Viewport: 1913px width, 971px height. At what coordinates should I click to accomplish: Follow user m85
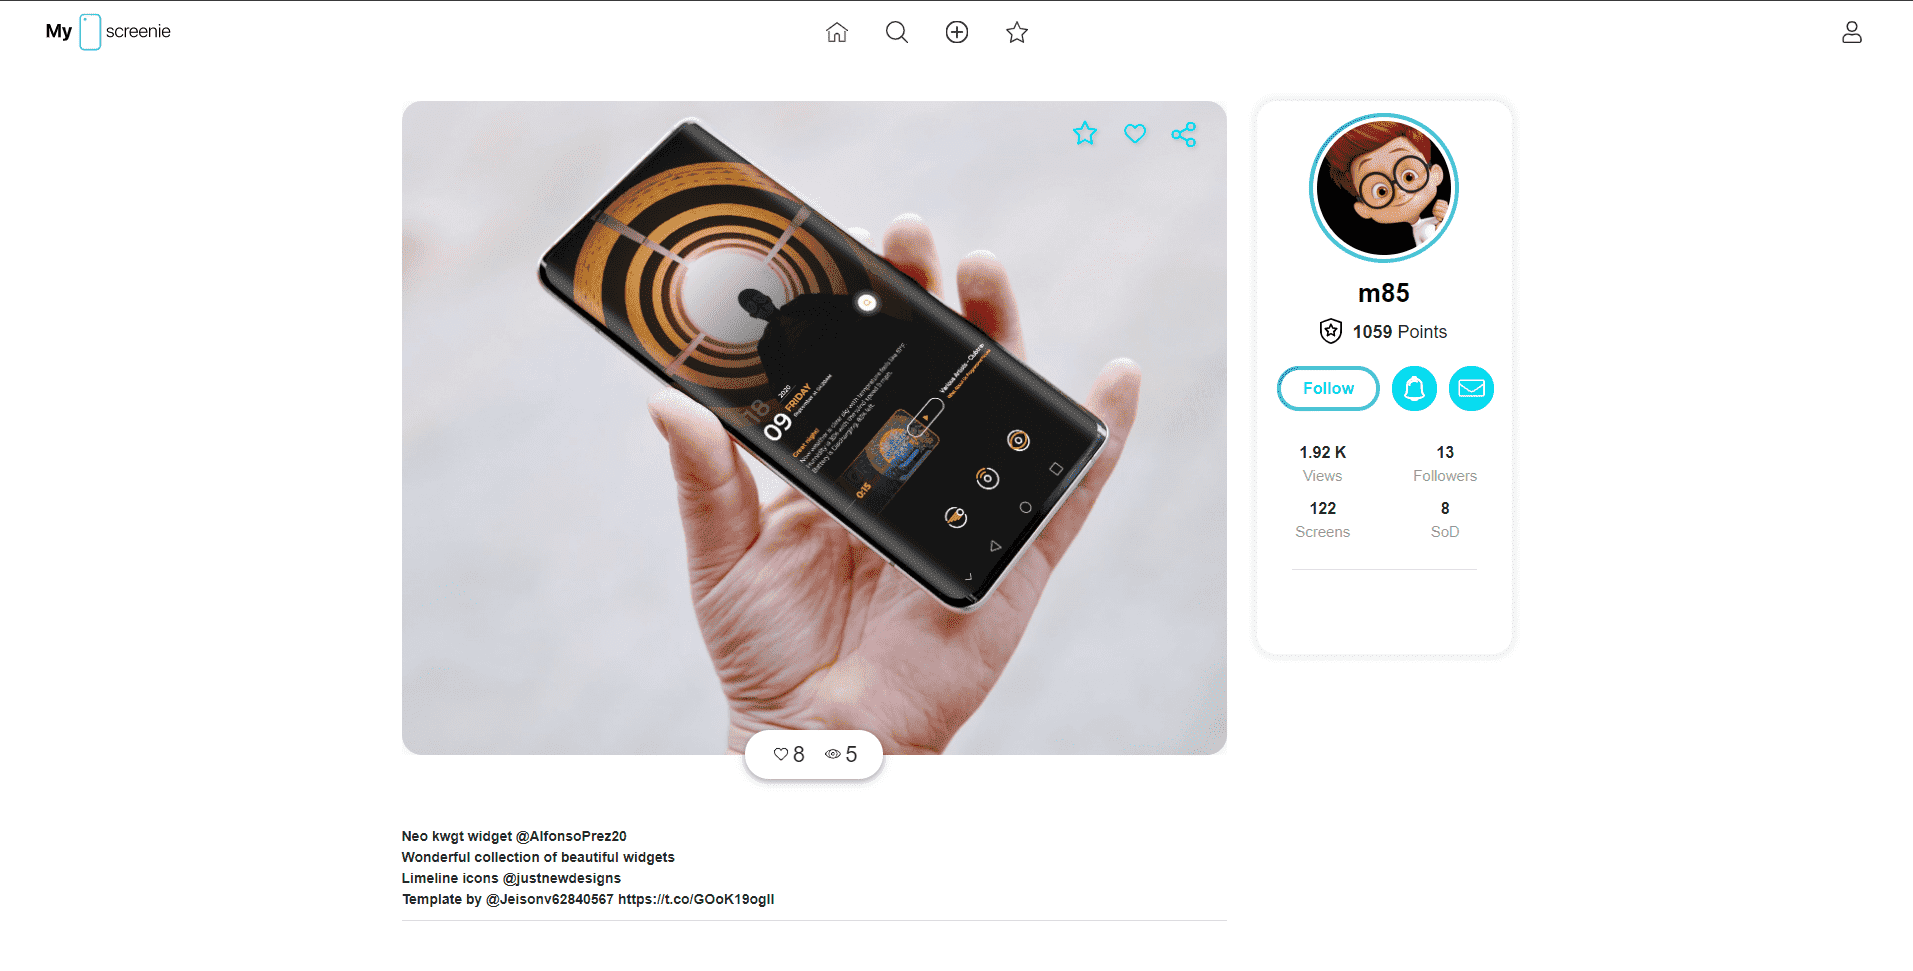point(1328,388)
